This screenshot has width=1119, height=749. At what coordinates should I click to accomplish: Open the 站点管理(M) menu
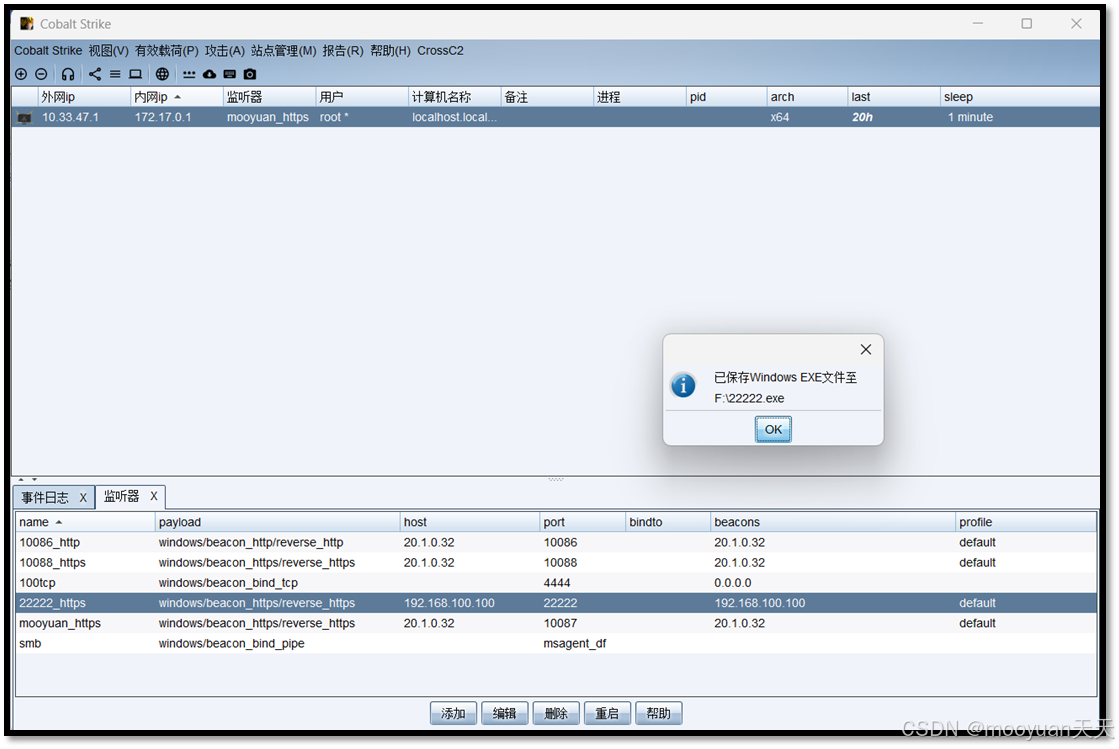point(283,51)
